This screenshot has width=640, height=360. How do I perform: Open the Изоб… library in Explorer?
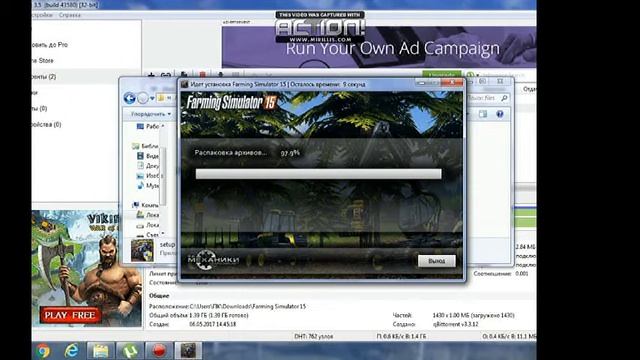click(148, 176)
